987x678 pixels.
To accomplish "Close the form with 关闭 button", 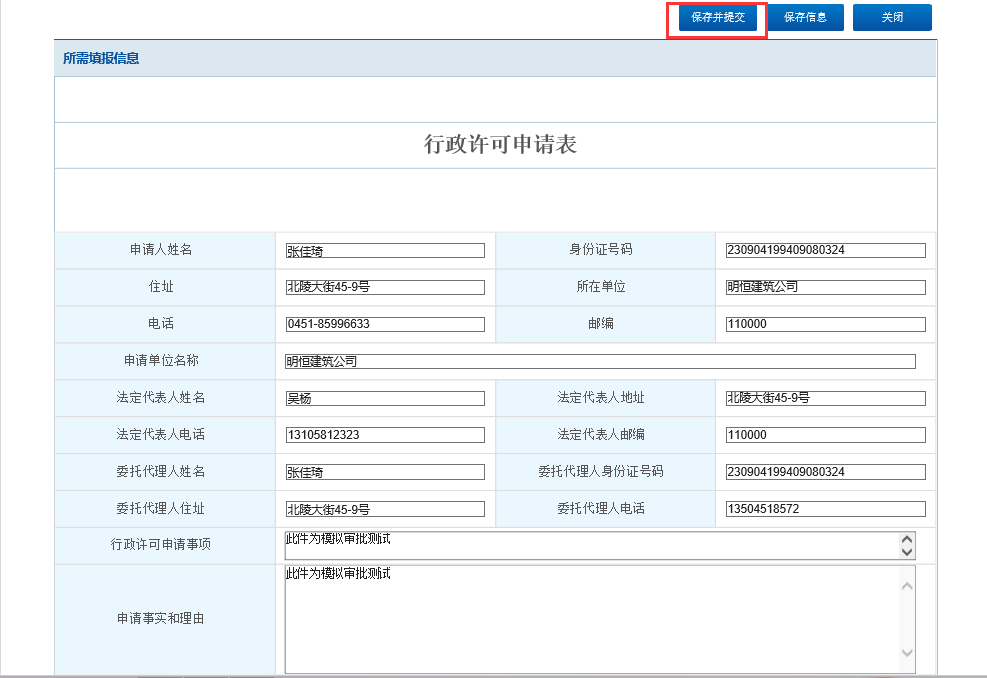I will click(x=892, y=18).
